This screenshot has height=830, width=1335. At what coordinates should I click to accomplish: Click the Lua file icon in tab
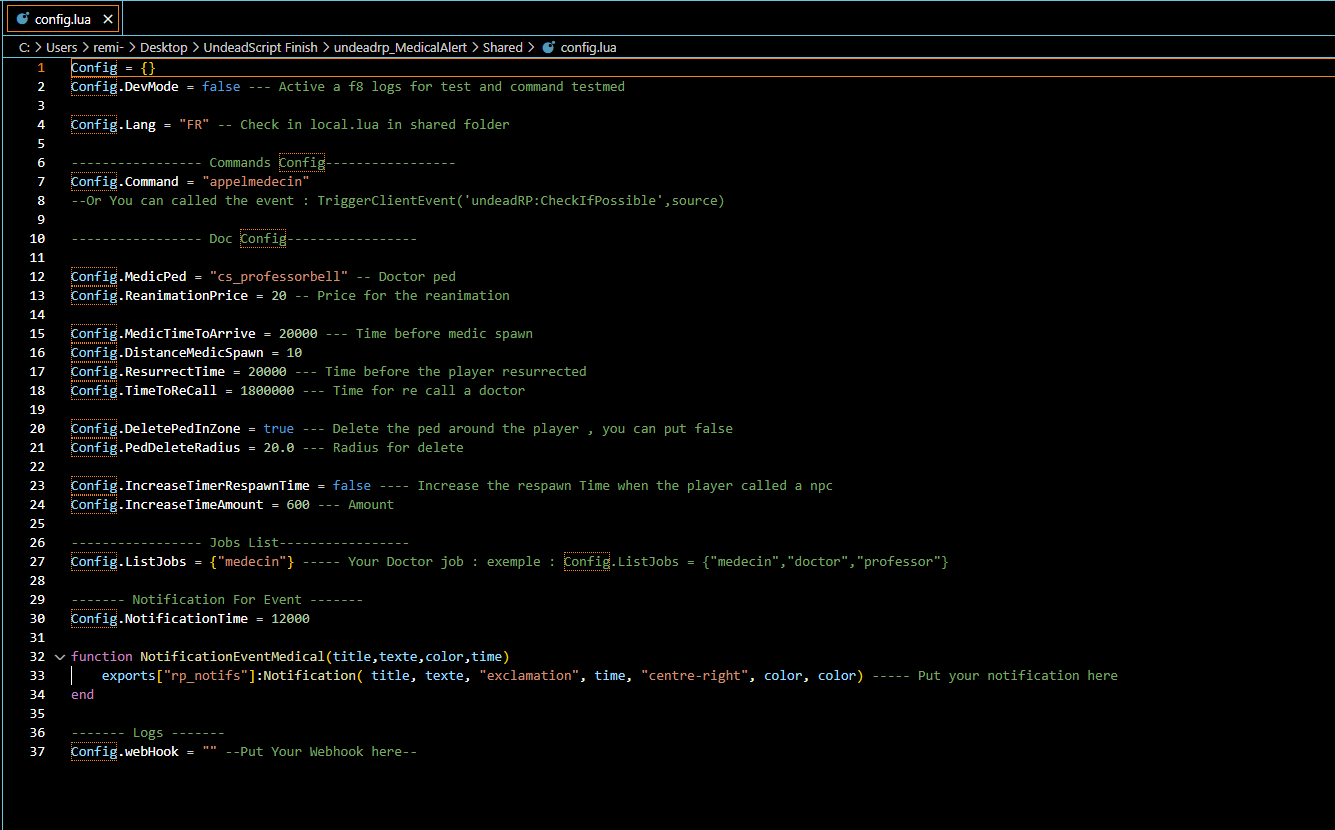(x=22, y=19)
